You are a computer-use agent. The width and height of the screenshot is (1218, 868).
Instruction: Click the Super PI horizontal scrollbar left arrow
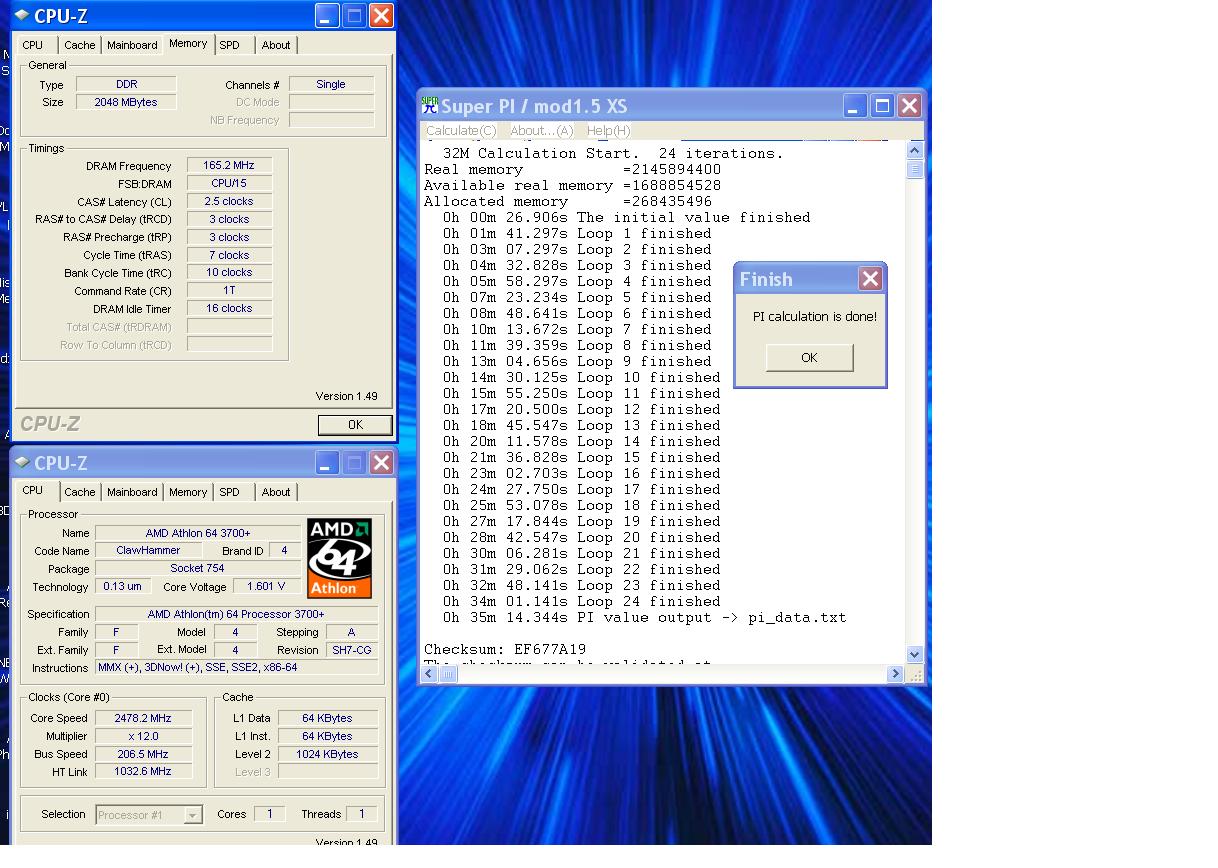pyautogui.click(x=429, y=674)
